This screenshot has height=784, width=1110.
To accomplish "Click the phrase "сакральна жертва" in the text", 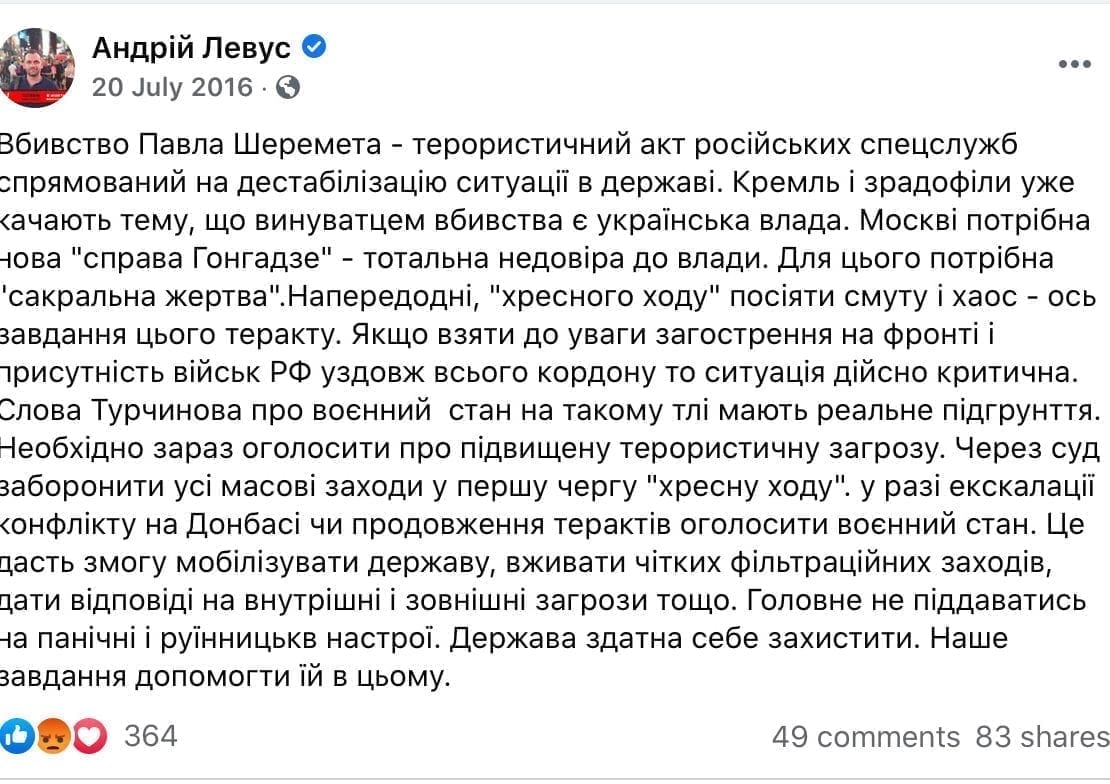I will [142, 297].
